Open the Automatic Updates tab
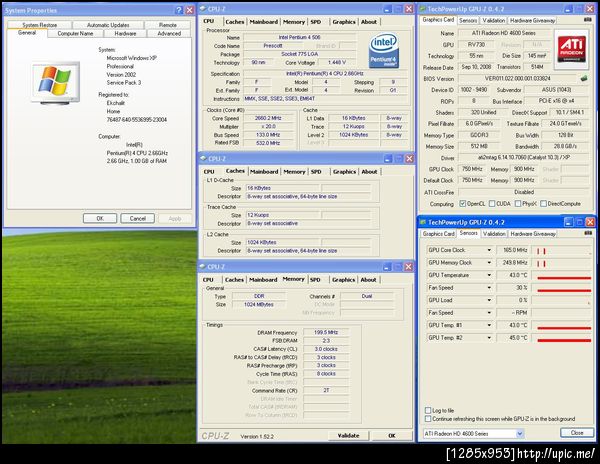600x464 pixels. tap(108, 25)
